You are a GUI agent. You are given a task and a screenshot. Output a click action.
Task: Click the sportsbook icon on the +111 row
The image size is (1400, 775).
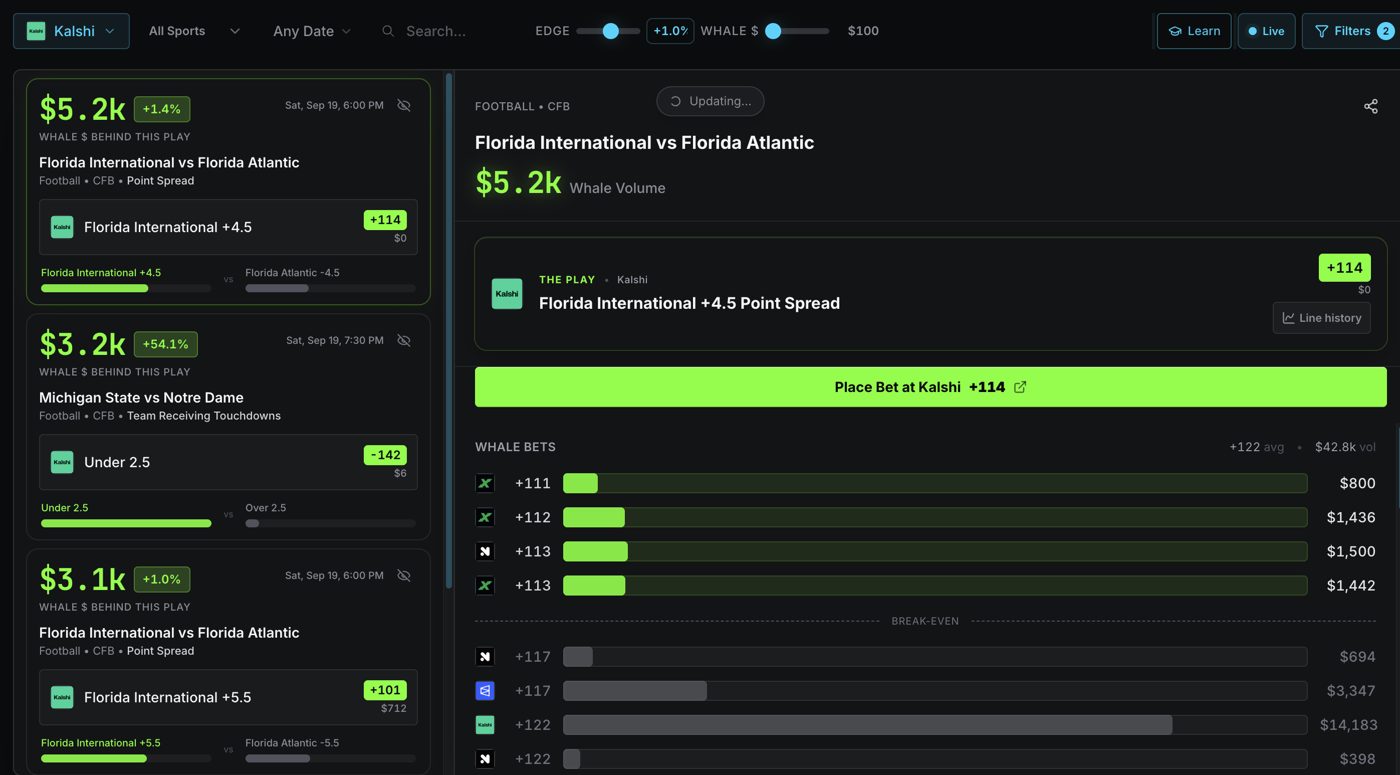point(485,483)
